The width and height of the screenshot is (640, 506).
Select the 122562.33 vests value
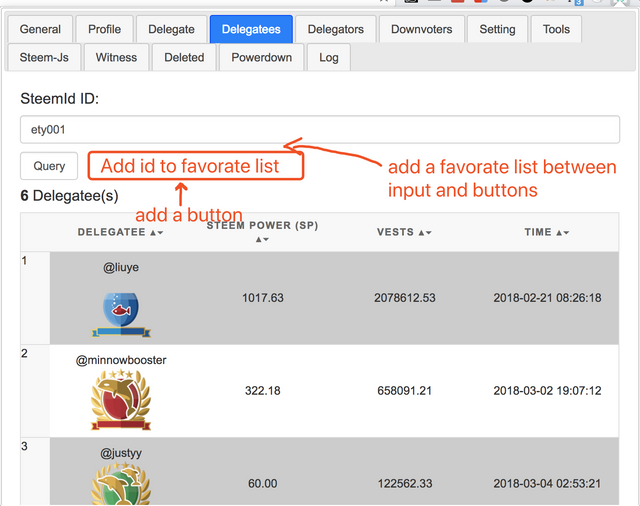[404, 484]
